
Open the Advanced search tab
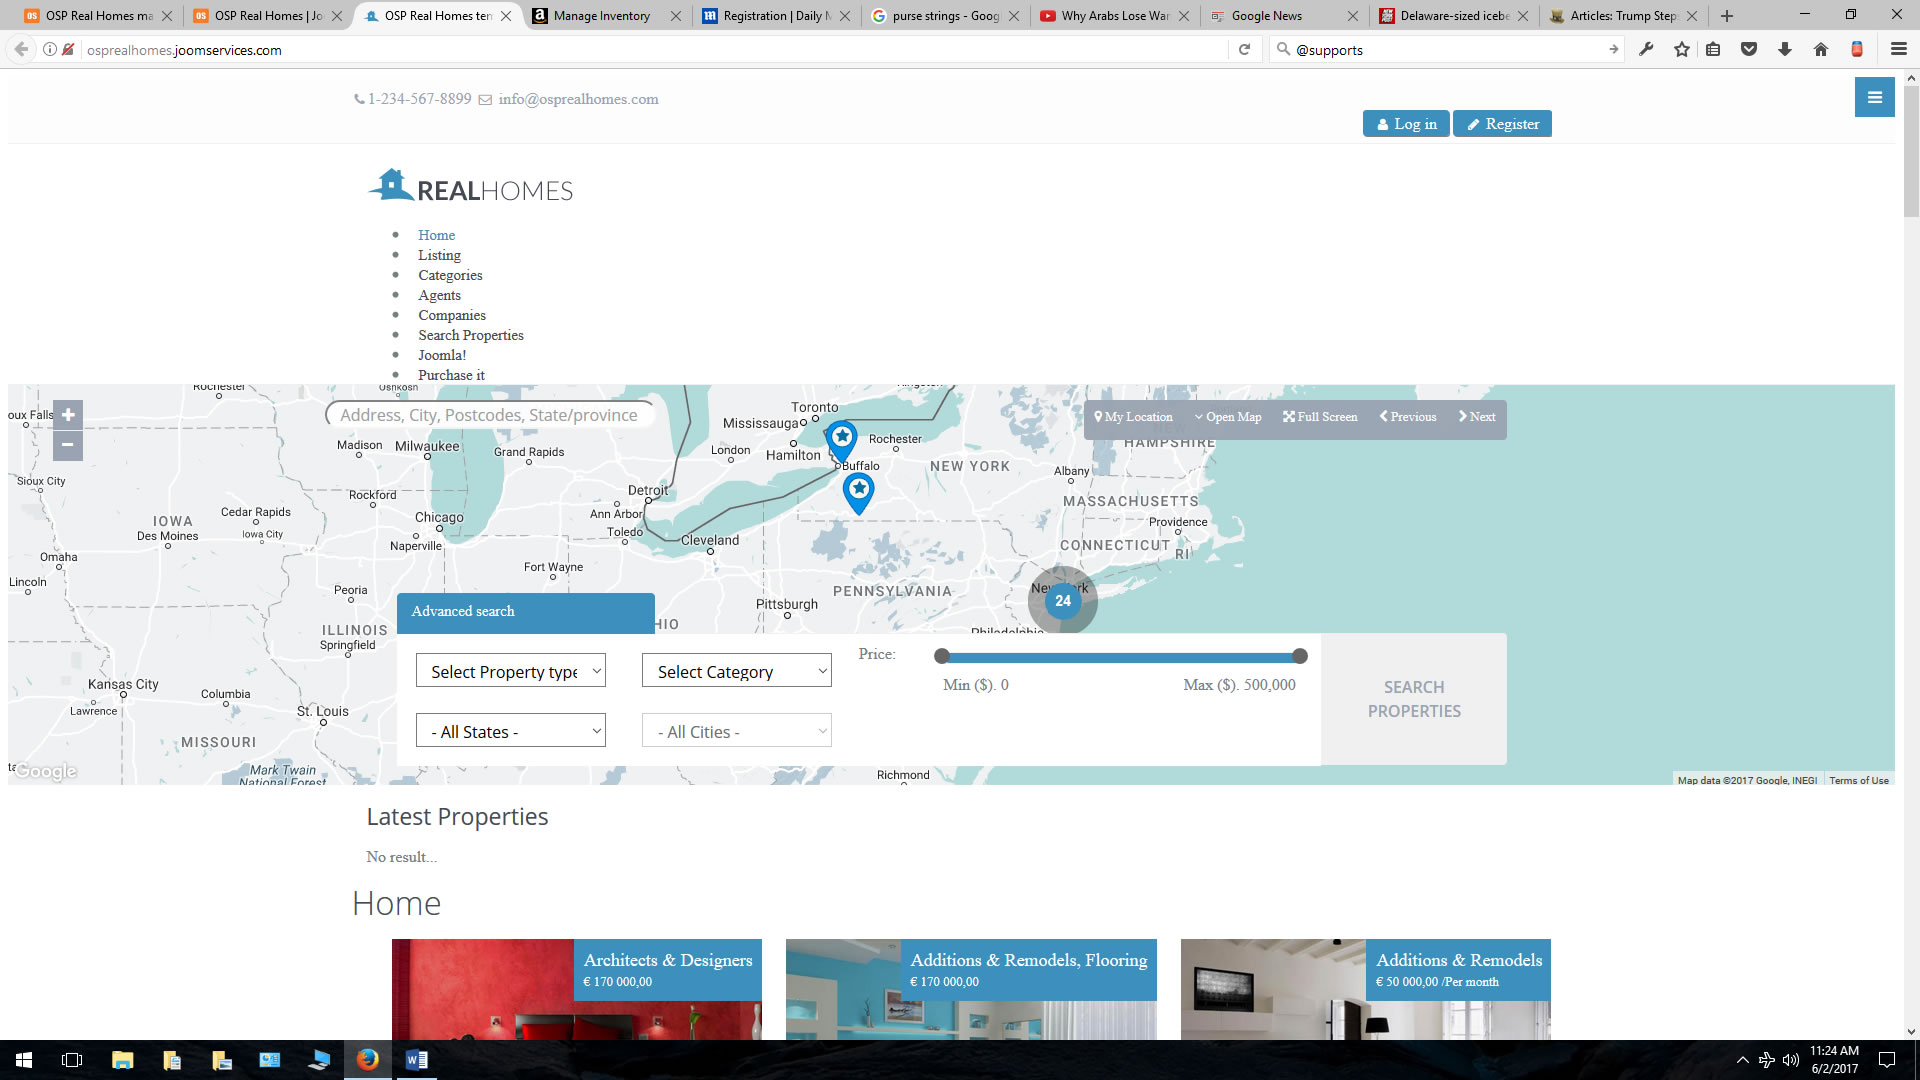[526, 612]
